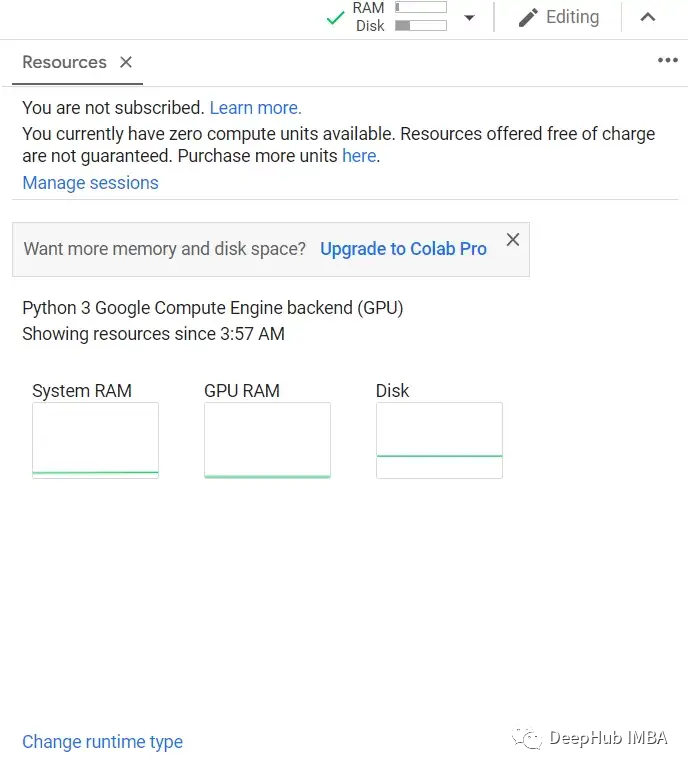This screenshot has height=769, width=688.
Task: Click the 'here' purchase units link
Action: coord(359,156)
